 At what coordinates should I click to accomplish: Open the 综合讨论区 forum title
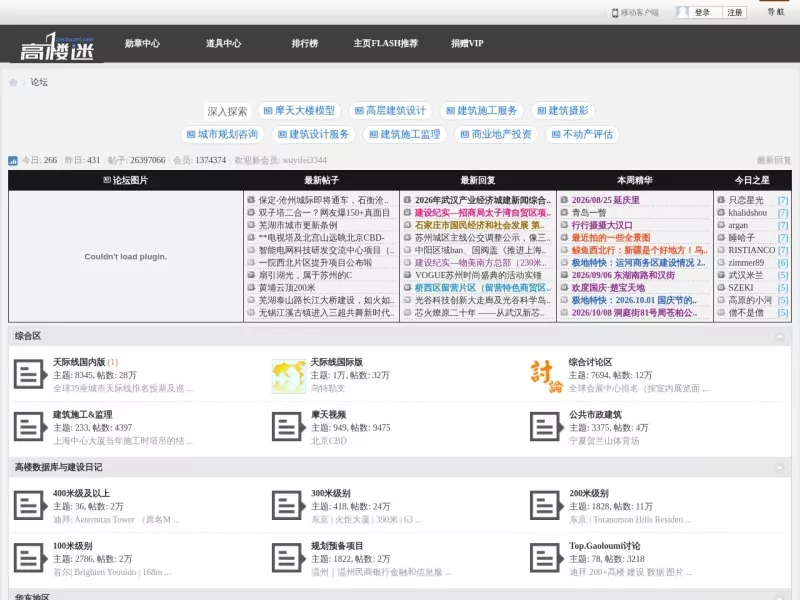point(590,362)
